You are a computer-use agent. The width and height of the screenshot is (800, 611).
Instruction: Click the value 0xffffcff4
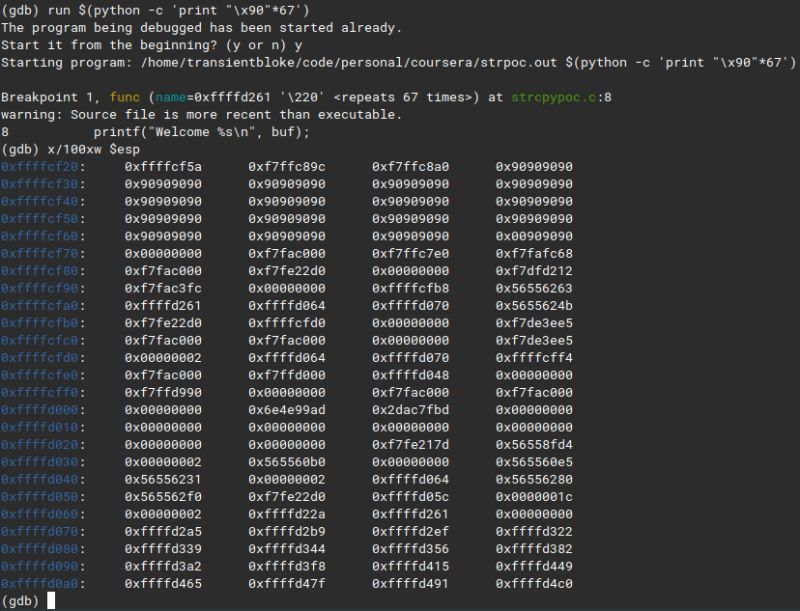pyautogui.click(x=534, y=358)
